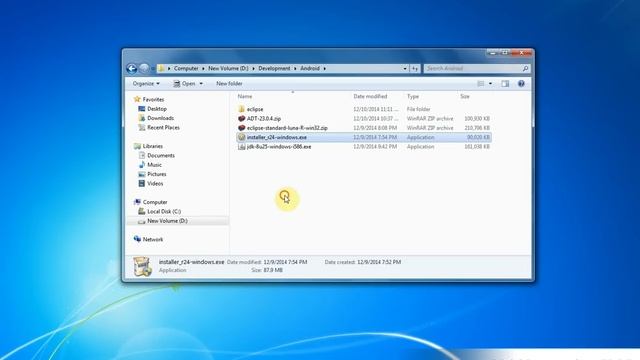Select the ADT-23.0.4.zip archive icon

pos(241,118)
